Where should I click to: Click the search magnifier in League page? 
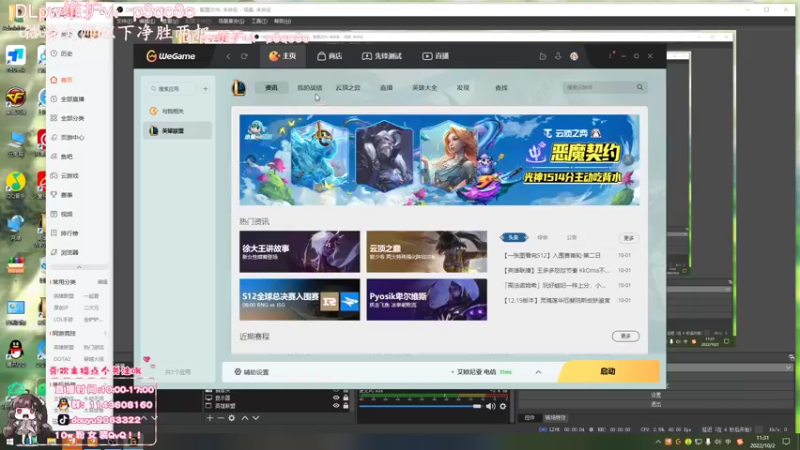(x=640, y=87)
